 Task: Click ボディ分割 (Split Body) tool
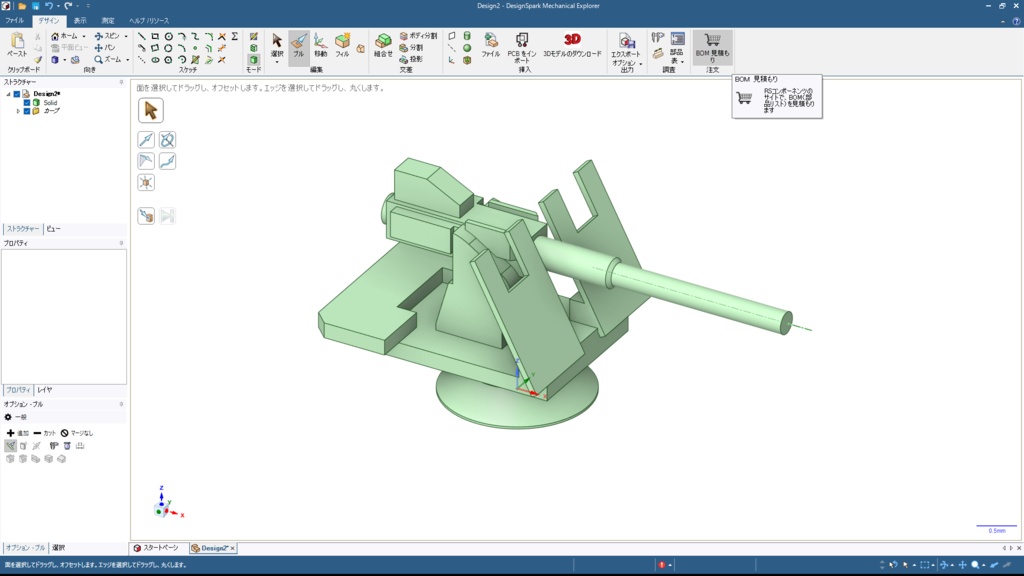coord(418,36)
